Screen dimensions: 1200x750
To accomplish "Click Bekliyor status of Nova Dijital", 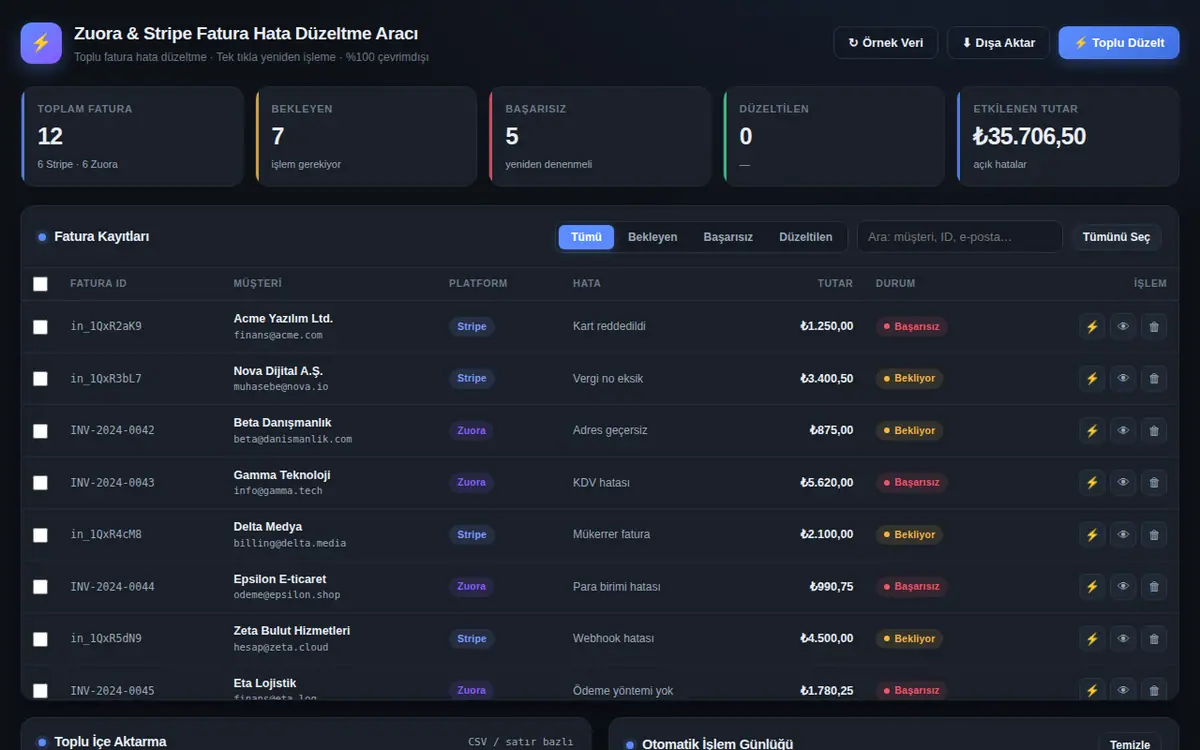I will click(910, 378).
